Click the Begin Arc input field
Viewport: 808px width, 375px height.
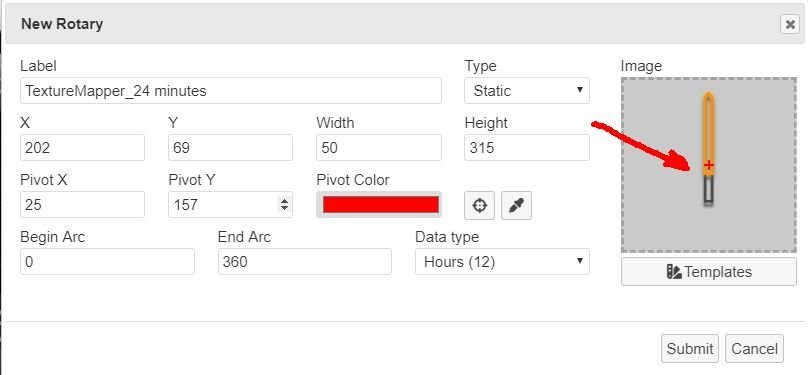[x=107, y=262]
